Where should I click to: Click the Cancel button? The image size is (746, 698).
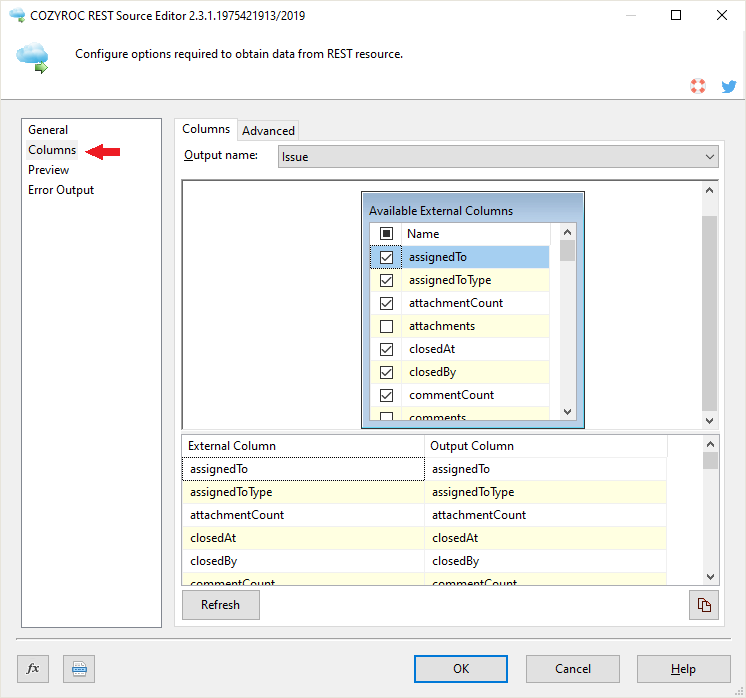pos(573,669)
